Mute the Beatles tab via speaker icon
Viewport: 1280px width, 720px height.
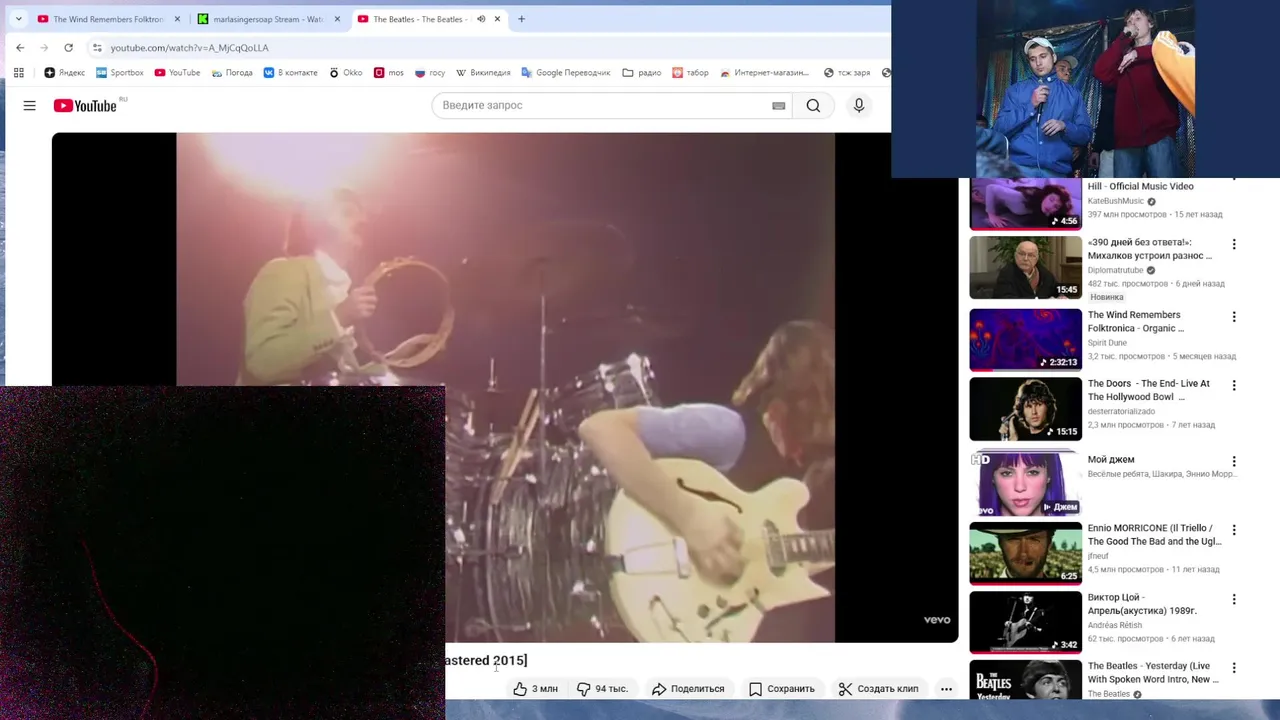pos(480,19)
